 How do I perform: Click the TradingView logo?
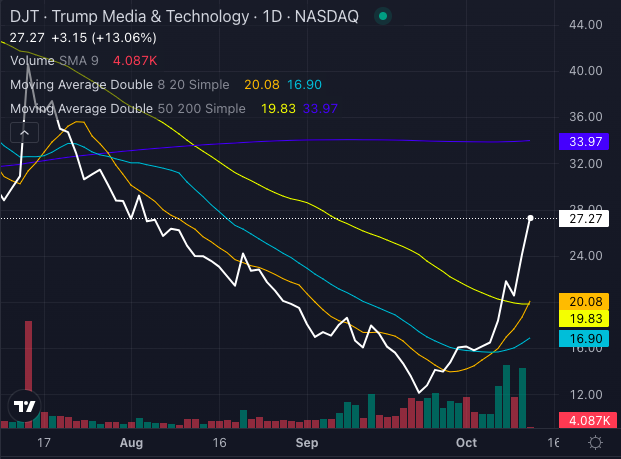(23, 407)
